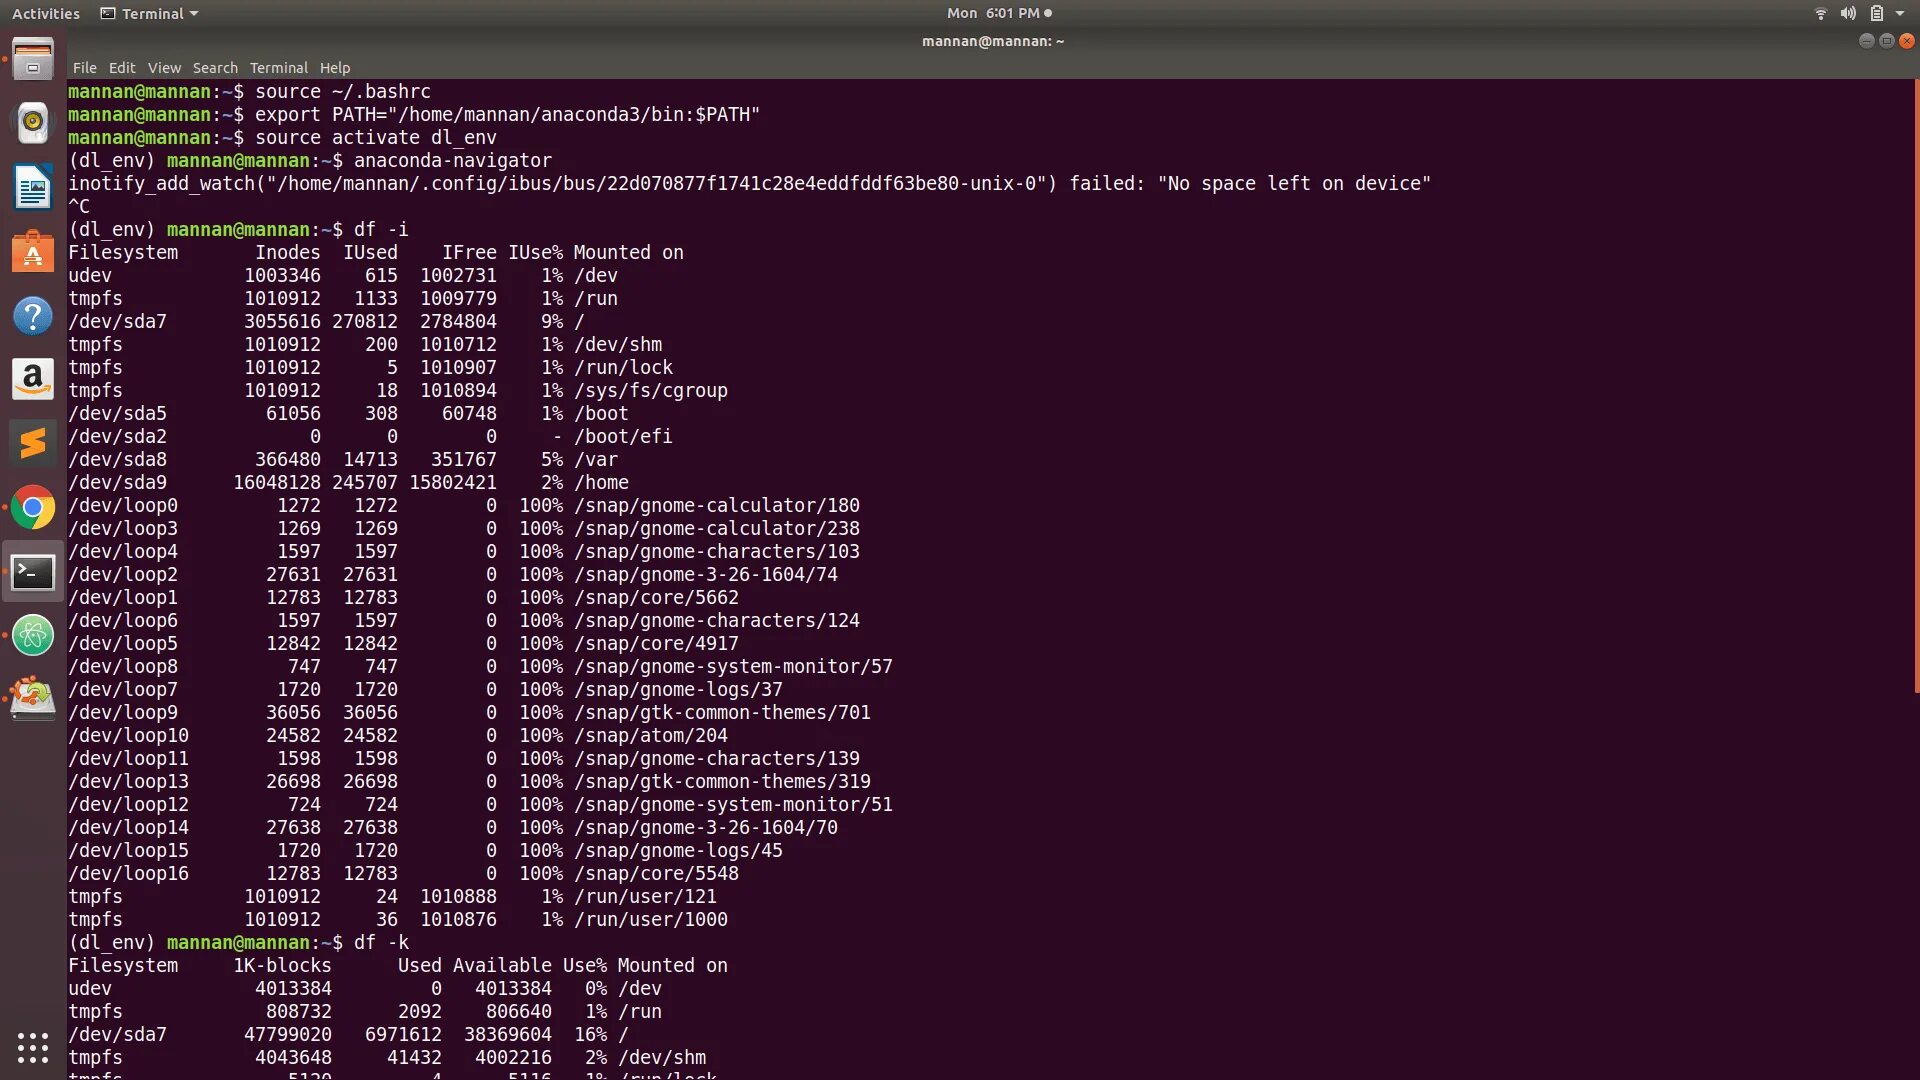
Task: Launch Rhythmbox from the dock
Action: pyautogui.click(x=33, y=123)
